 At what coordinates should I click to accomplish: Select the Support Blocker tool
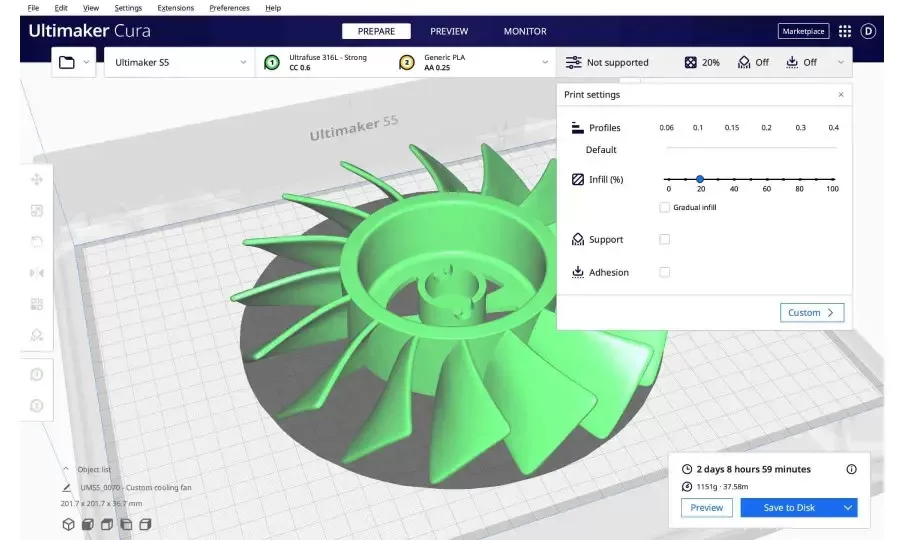(x=36, y=335)
